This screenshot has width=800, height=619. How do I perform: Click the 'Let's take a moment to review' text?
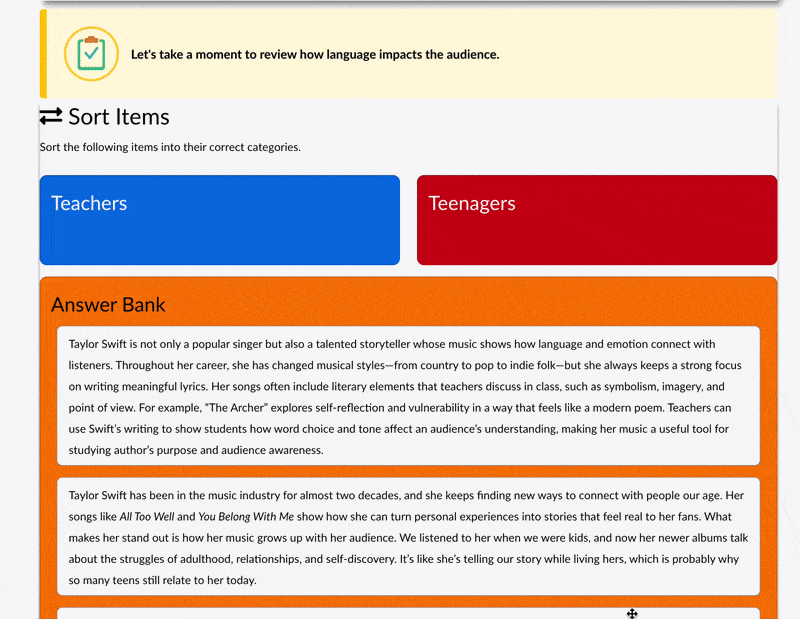[315, 55]
